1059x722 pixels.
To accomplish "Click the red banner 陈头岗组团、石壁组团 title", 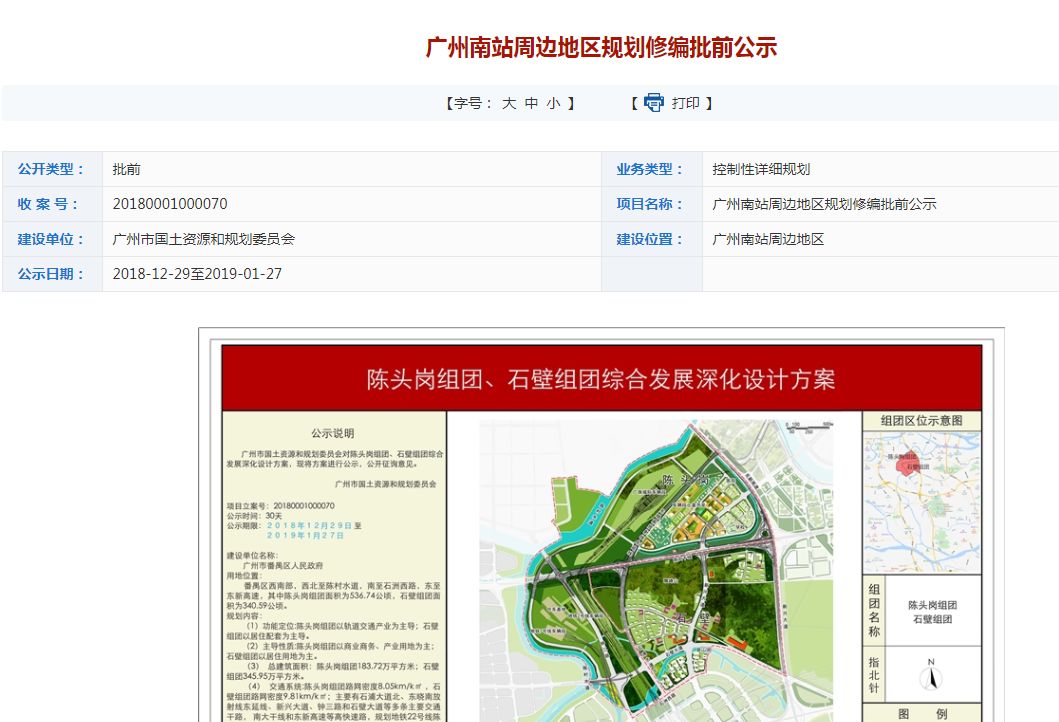I will (601, 379).
